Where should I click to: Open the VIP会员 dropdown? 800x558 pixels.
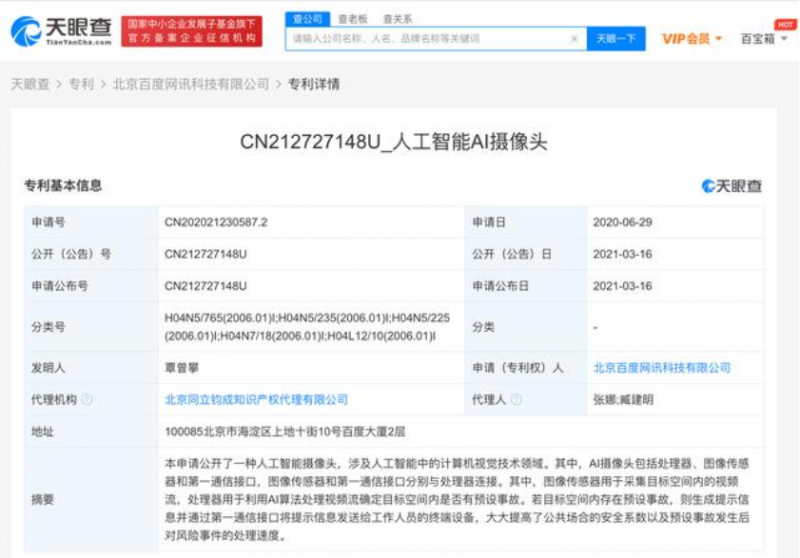point(692,39)
